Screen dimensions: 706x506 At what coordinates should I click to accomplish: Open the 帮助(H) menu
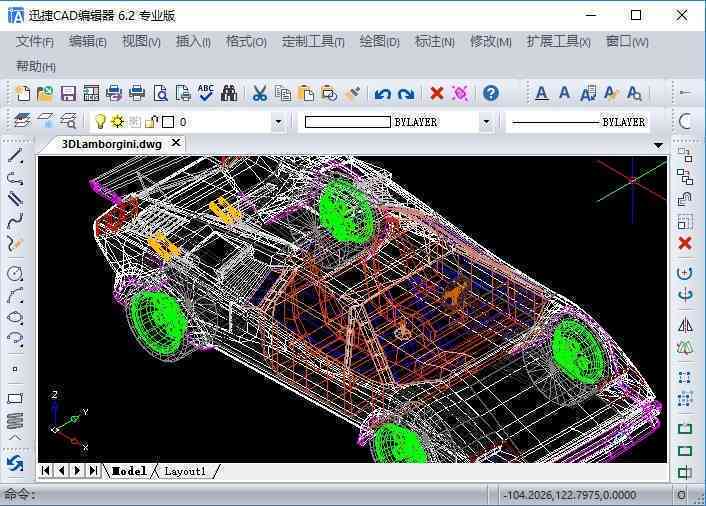(36, 67)
